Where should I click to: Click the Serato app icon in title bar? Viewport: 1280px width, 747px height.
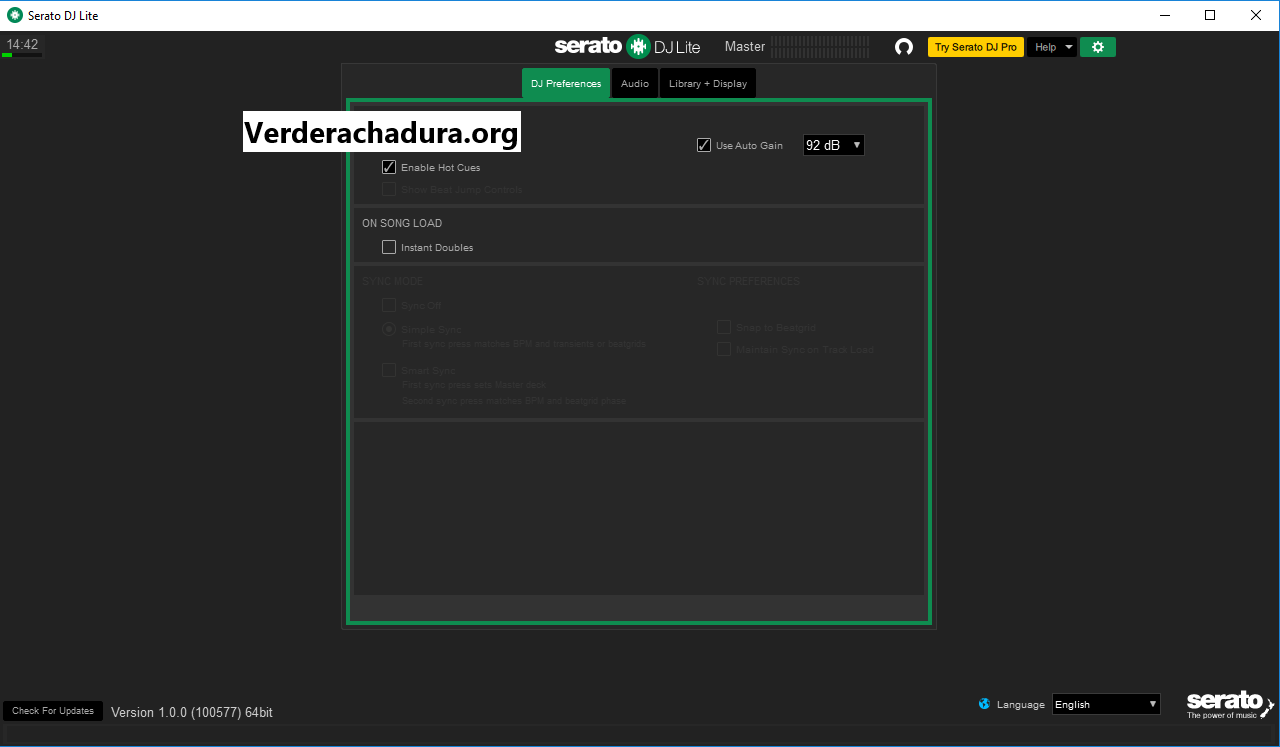click(14, 15)
